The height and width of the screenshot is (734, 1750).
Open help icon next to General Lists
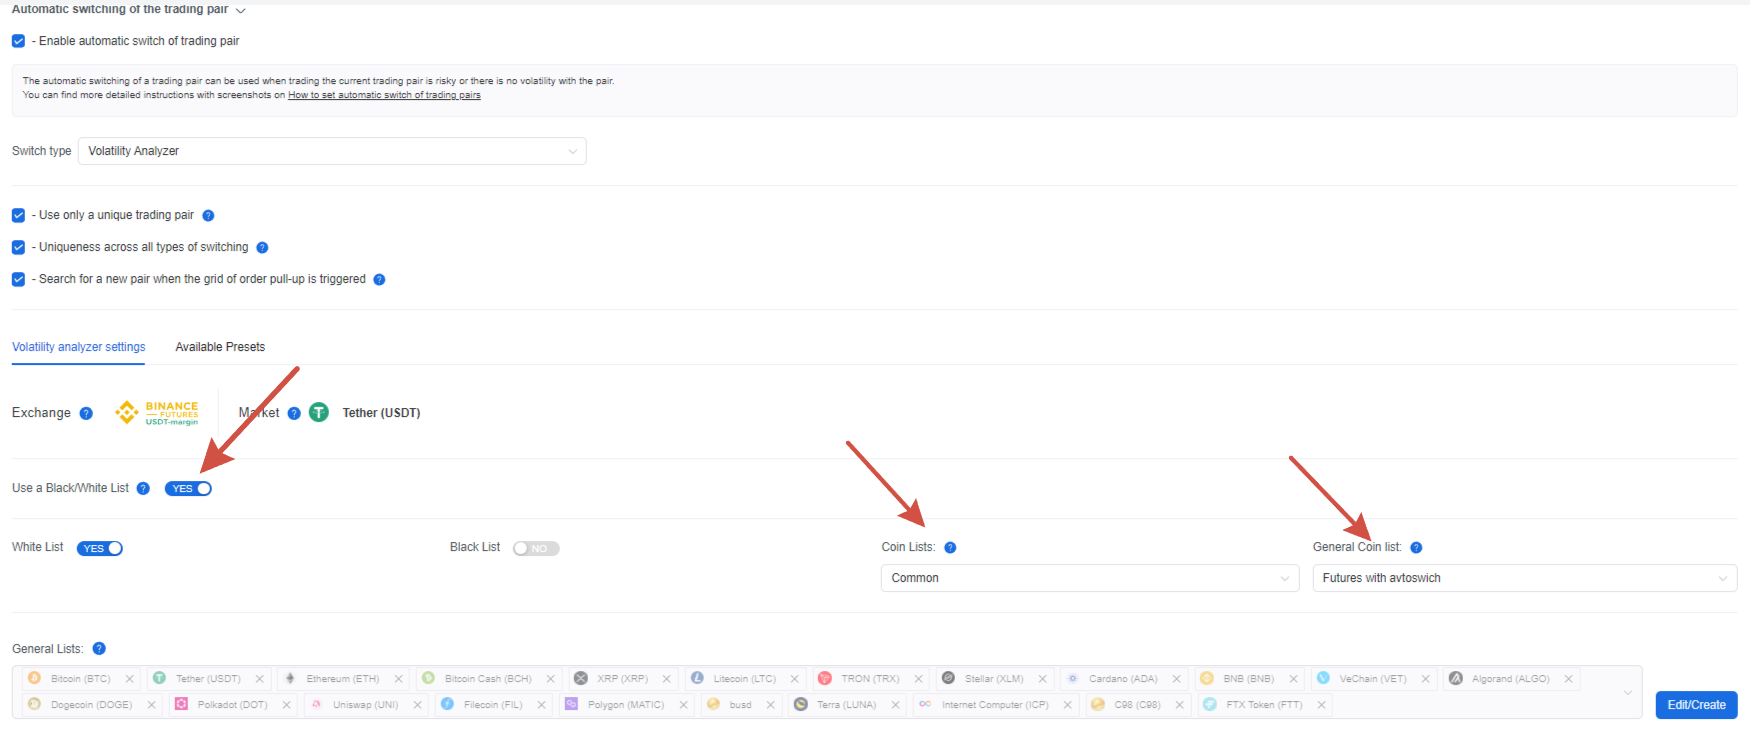coord(99,648)
